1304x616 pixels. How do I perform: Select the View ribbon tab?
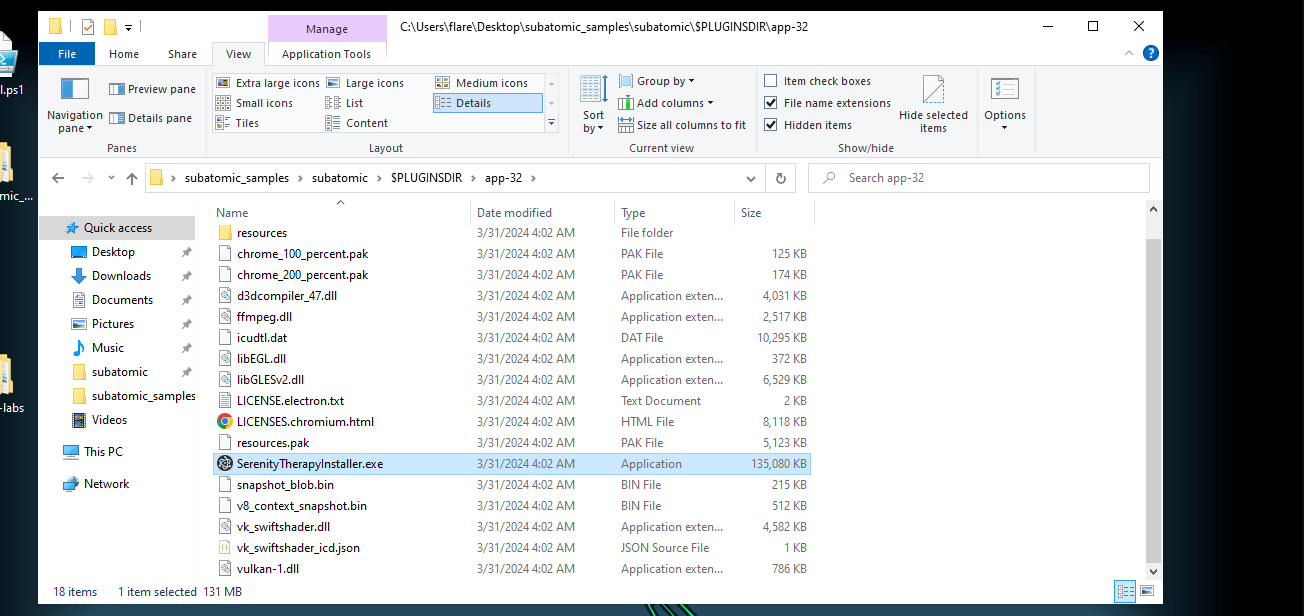(x=239, y=54)
